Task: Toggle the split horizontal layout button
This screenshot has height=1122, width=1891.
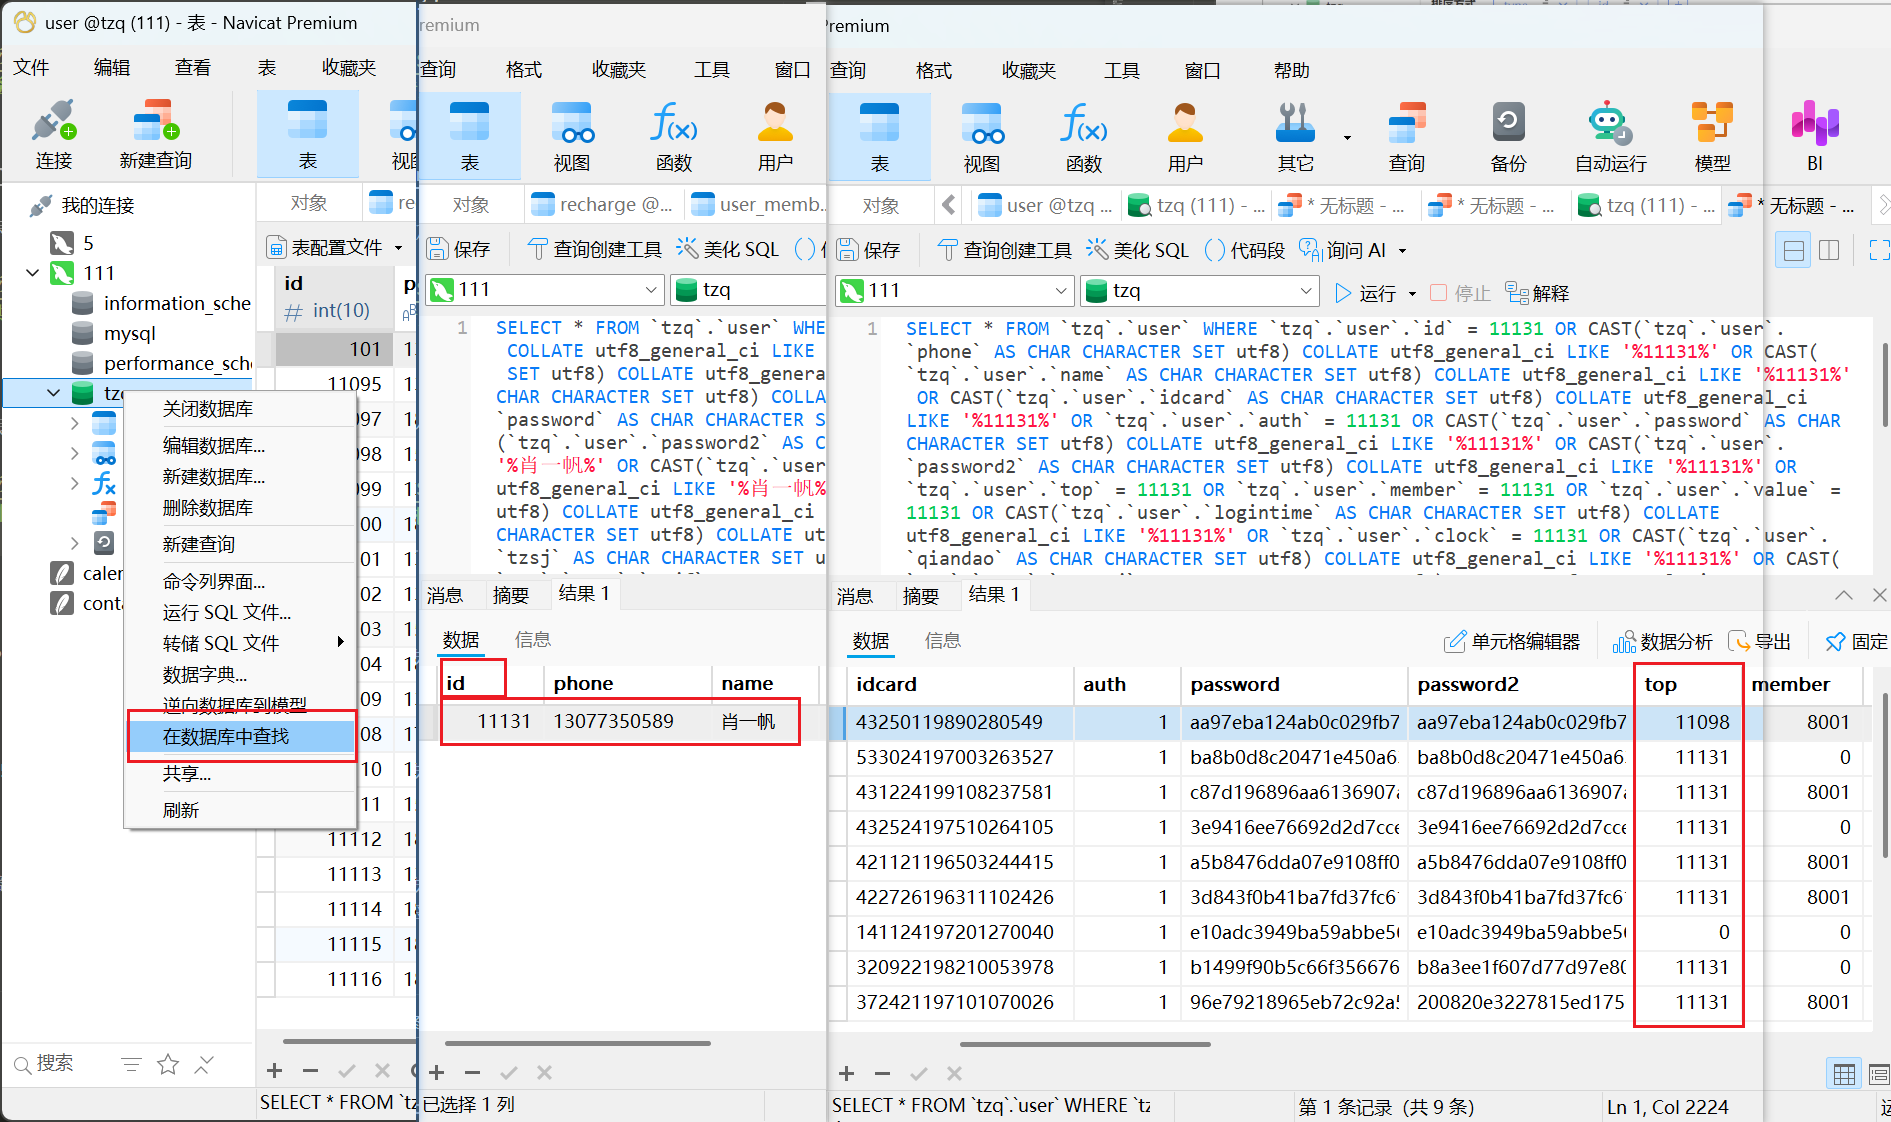Action: click(x=1794, y=250)
